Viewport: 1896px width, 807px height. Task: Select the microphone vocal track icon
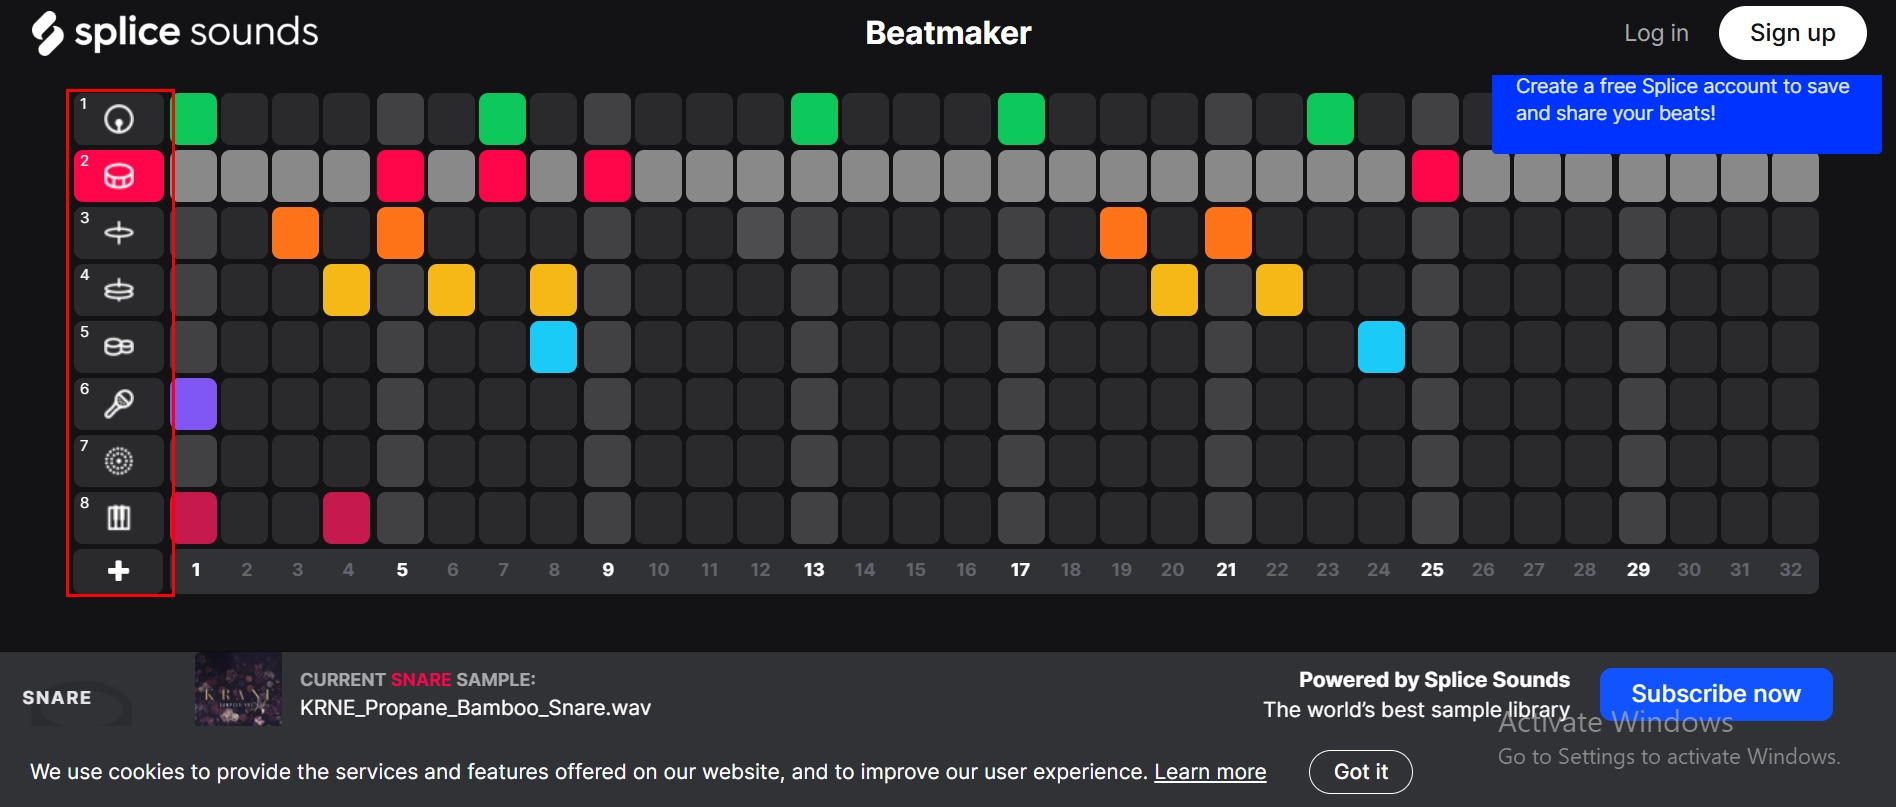click(x=119, y=403)
